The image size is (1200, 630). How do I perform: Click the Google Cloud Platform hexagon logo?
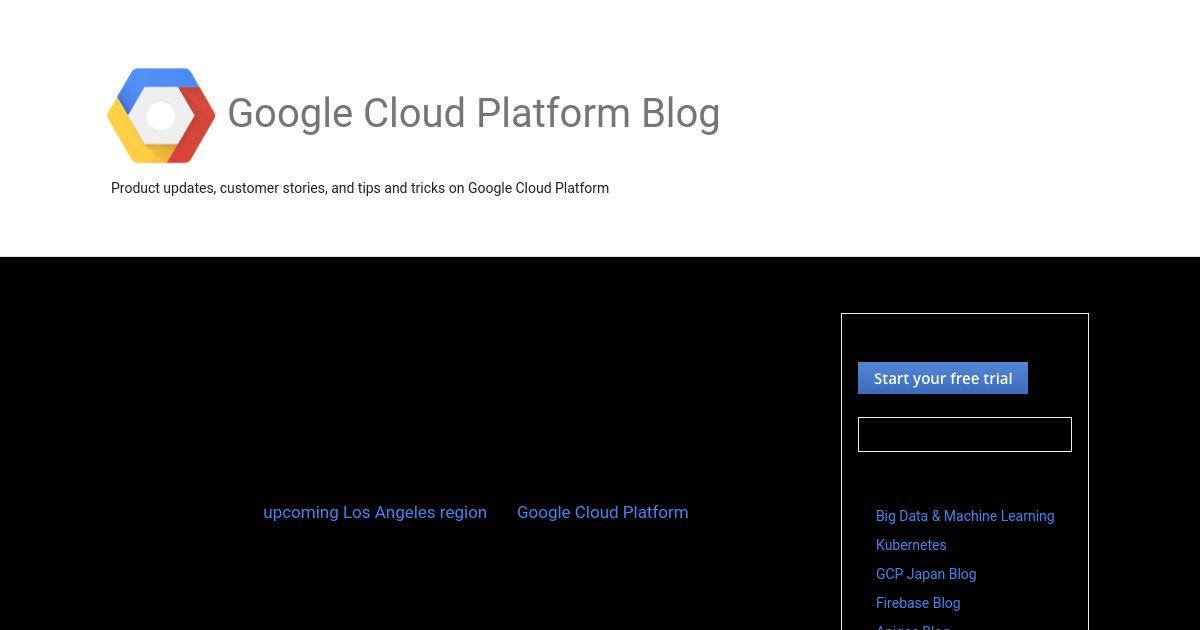pos(161,115)
